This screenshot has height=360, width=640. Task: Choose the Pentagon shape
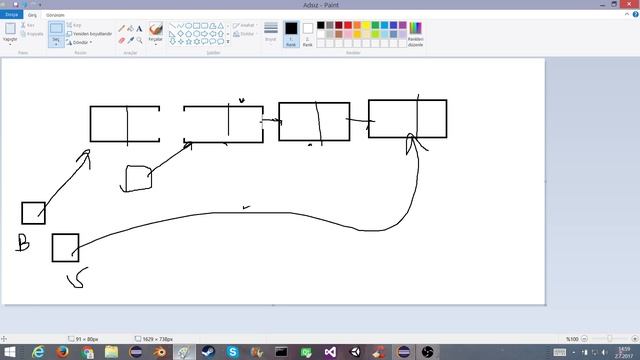(189, 34)
